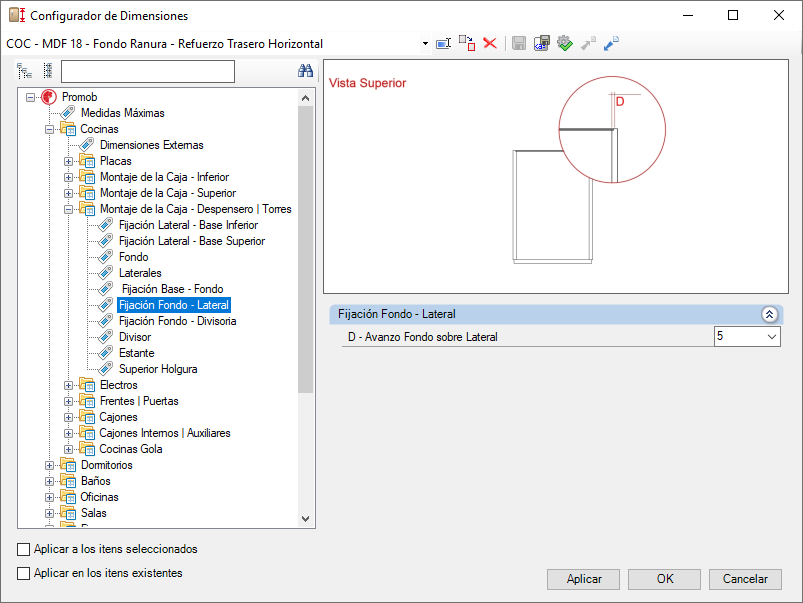
Task: Click the tag icon of Medidas Máximas
Action: coord(68,113)
